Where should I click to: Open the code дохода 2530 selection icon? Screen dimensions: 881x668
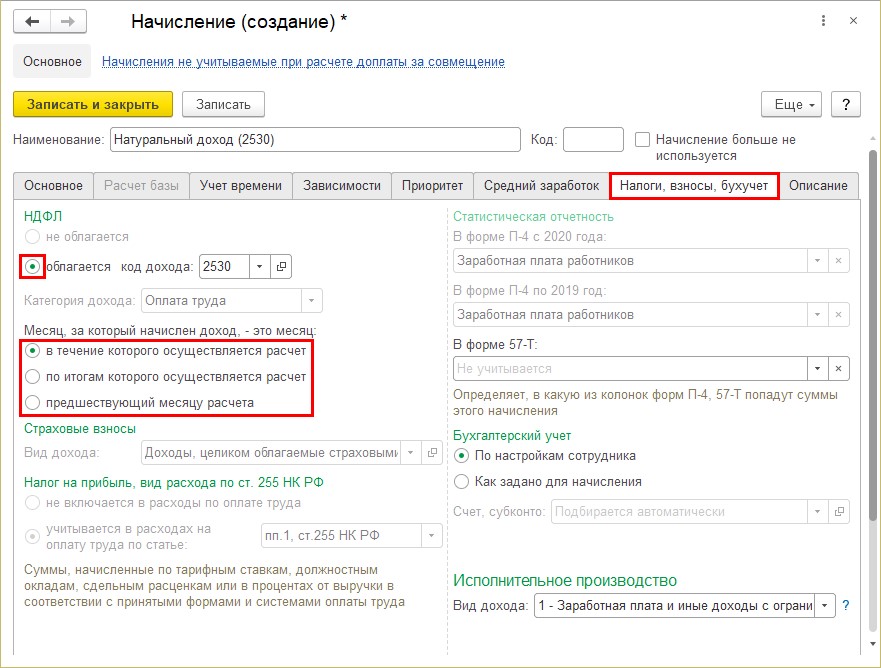pos(281,266)
